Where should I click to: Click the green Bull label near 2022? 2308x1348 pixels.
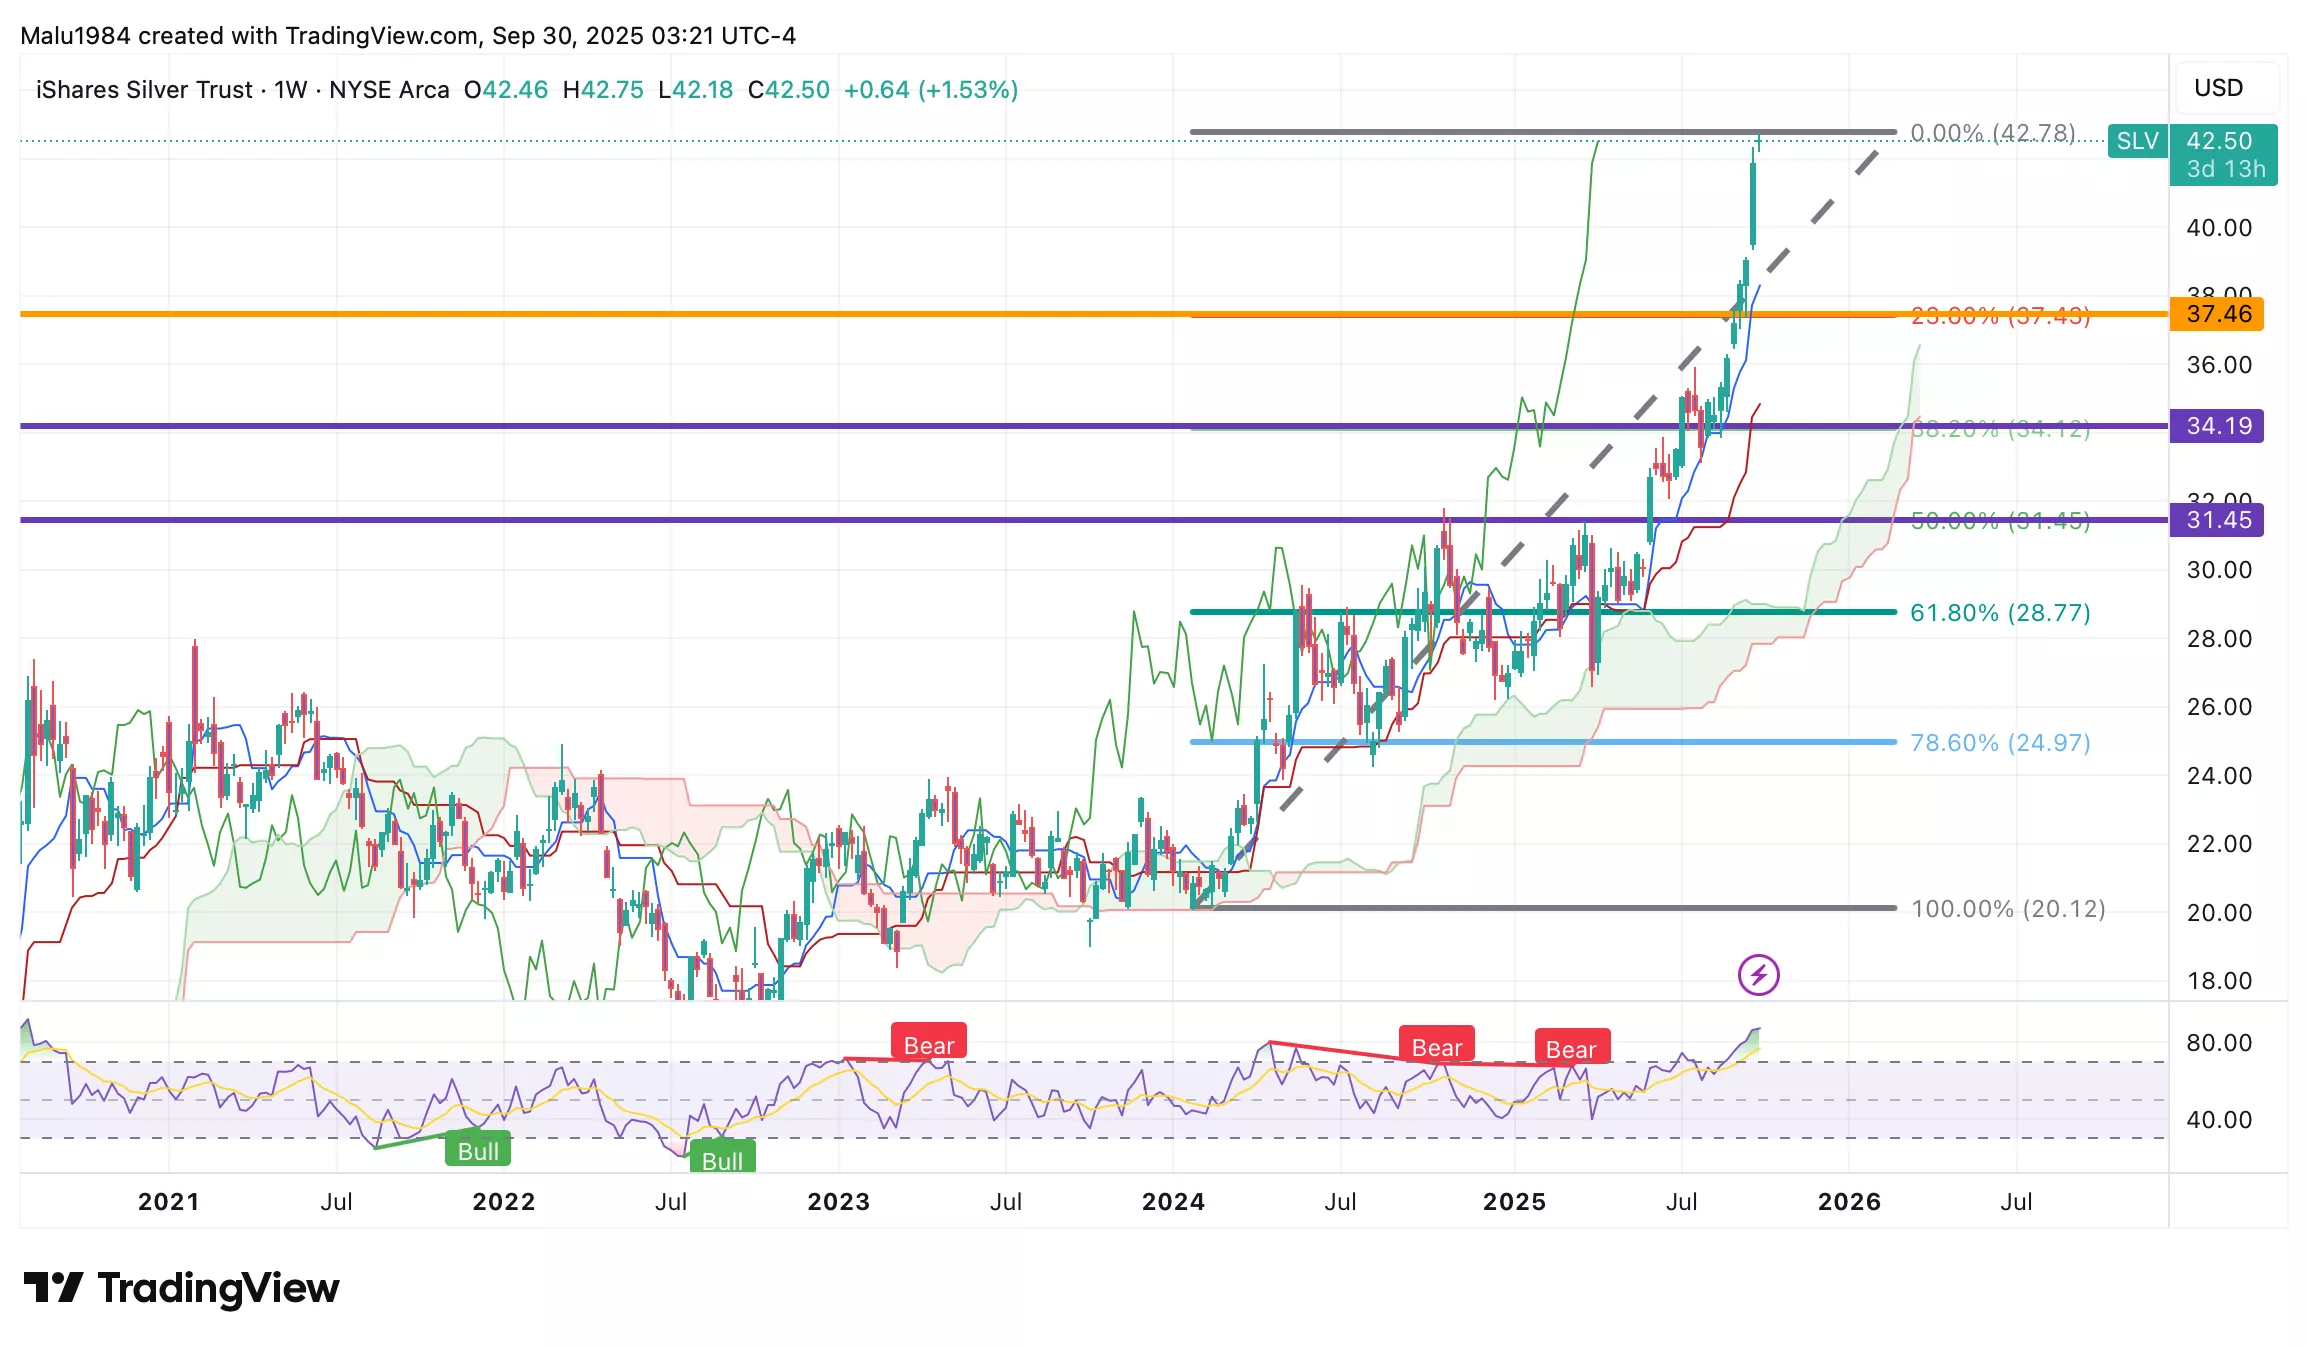(478, 1150)
